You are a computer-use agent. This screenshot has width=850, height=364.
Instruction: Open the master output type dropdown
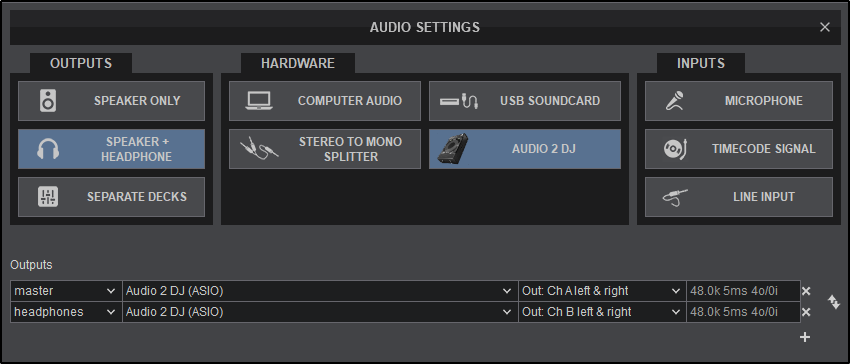(66, 291)
